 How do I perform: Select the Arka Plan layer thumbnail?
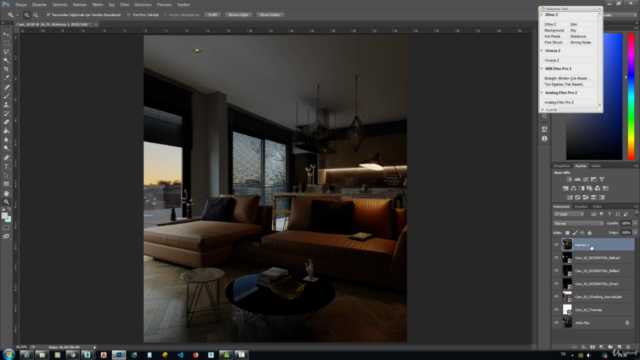(x=567, y=322)
